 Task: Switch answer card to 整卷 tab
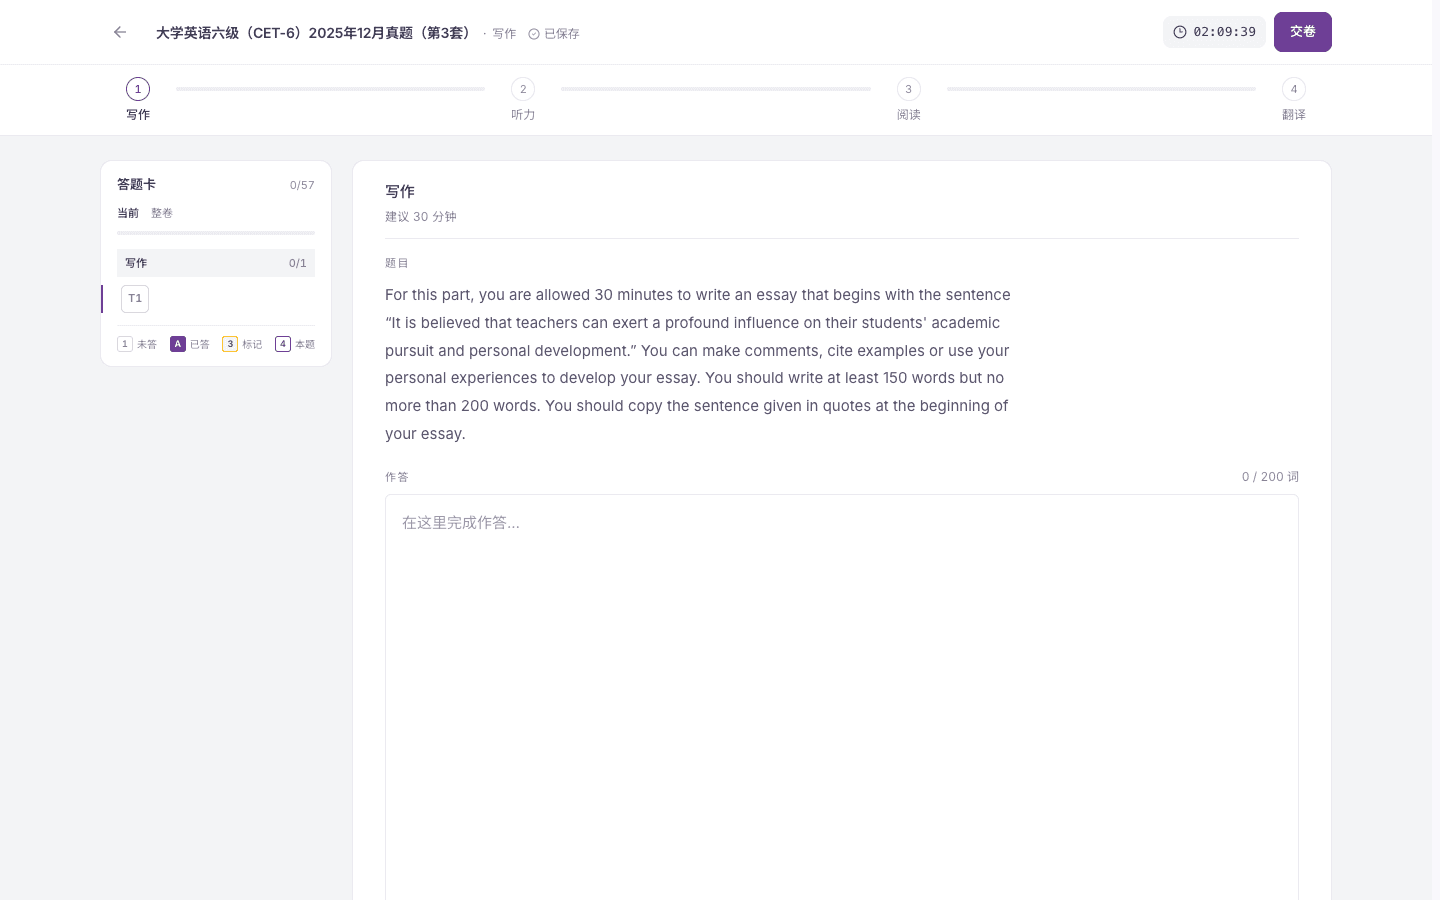coord(162,213)
